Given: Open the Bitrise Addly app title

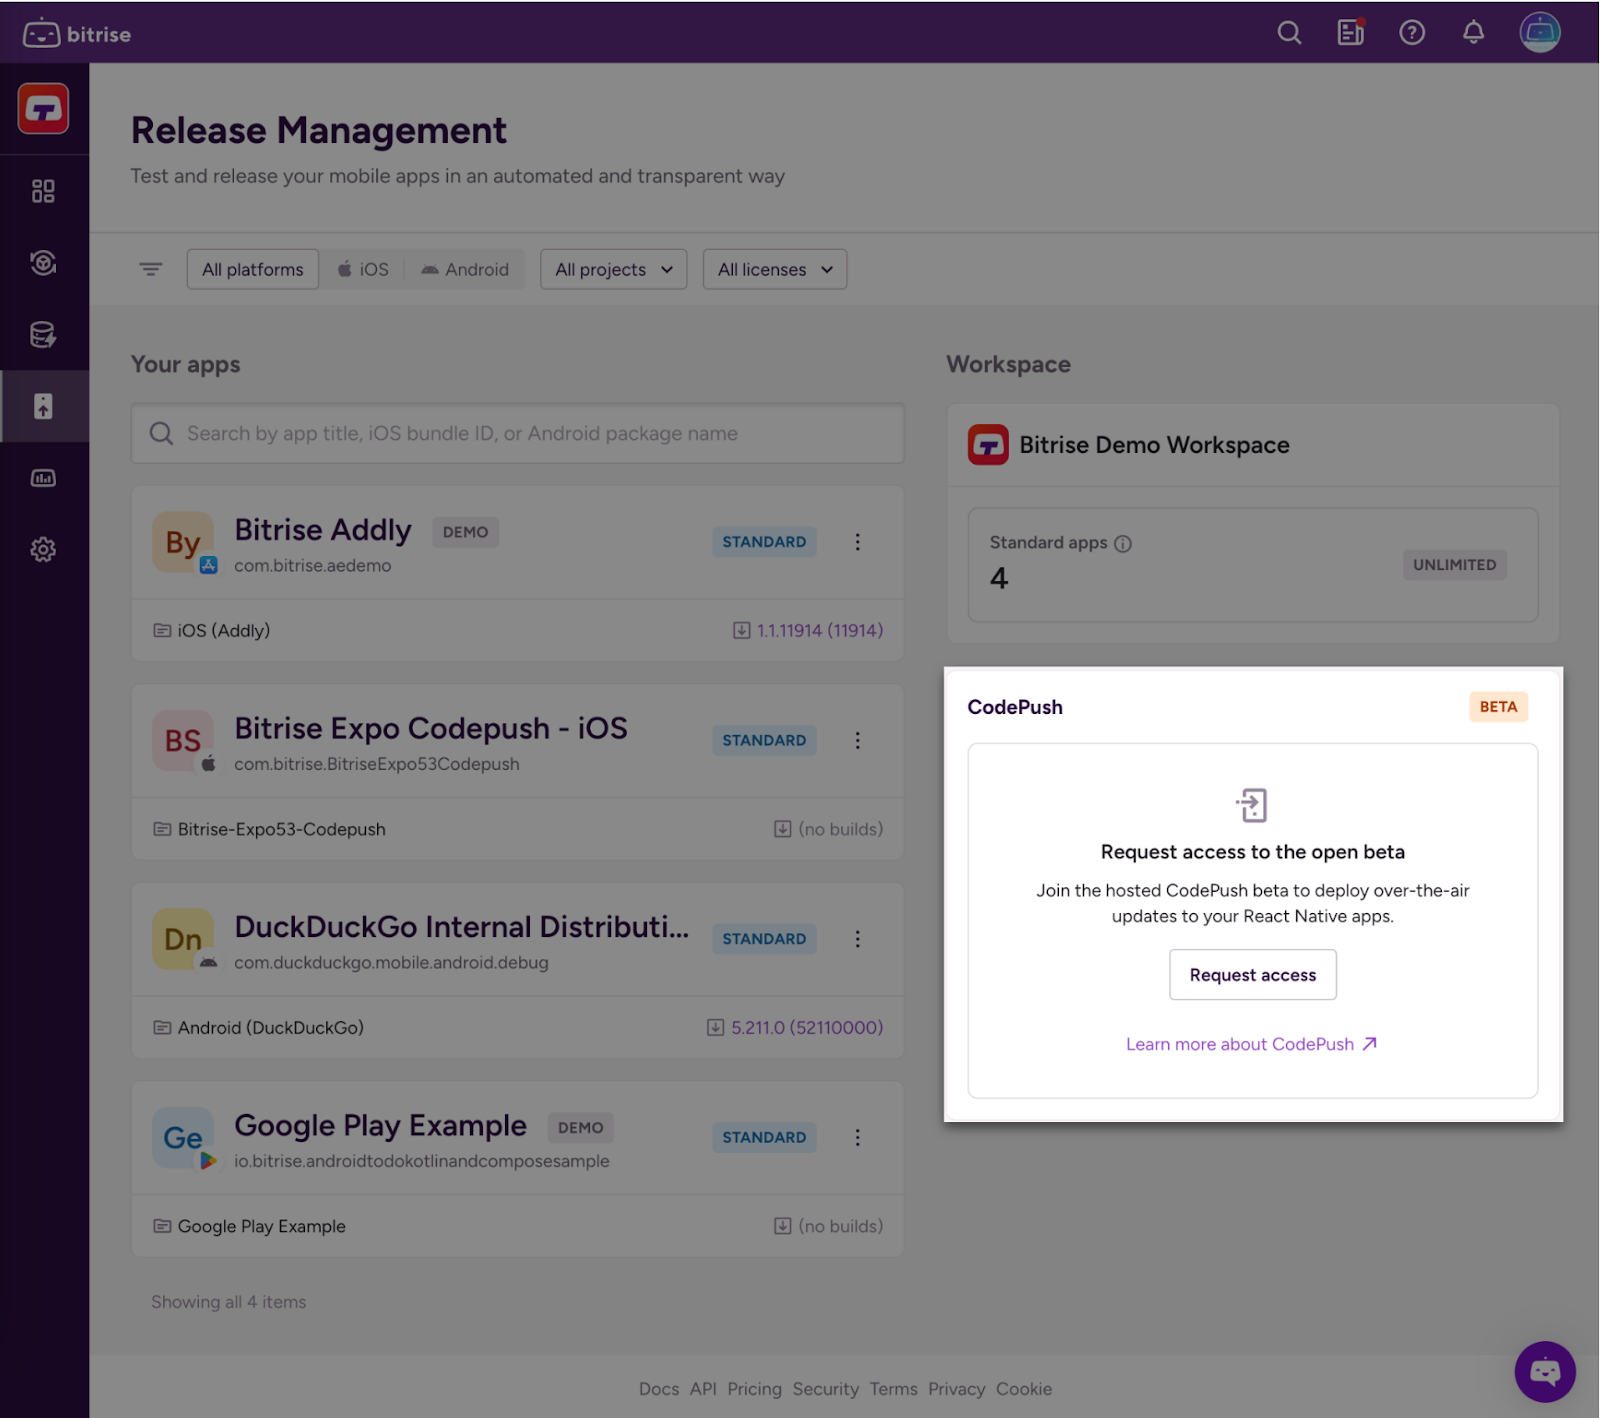Looking at the screenshot, I should pyautogui.click(x=323, y=530).
